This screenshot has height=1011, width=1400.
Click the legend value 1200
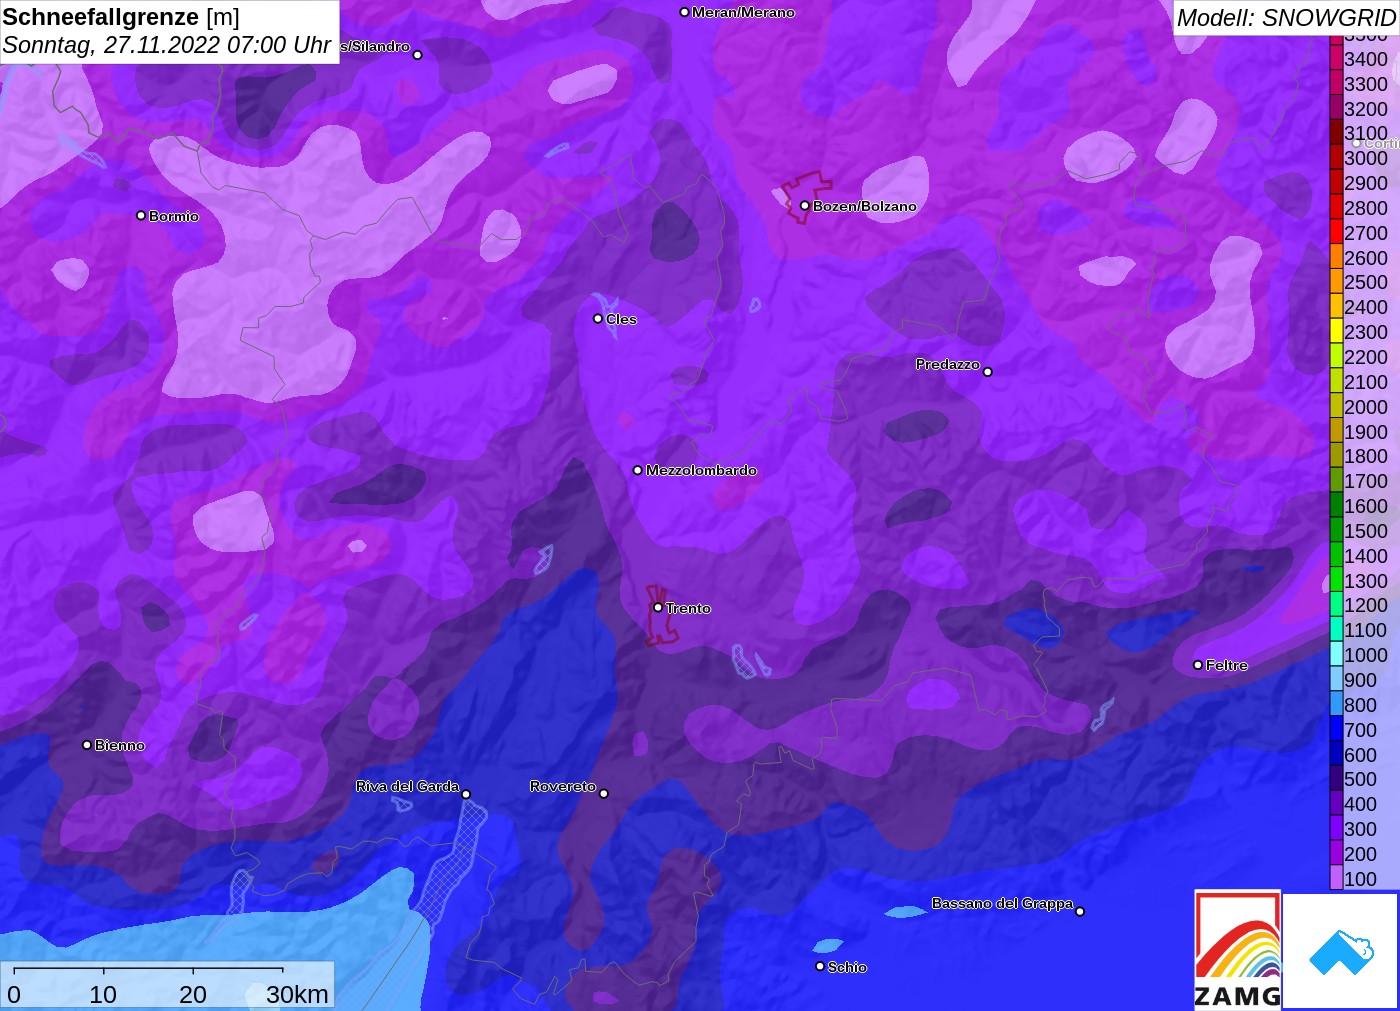(x=1366, y=605)
